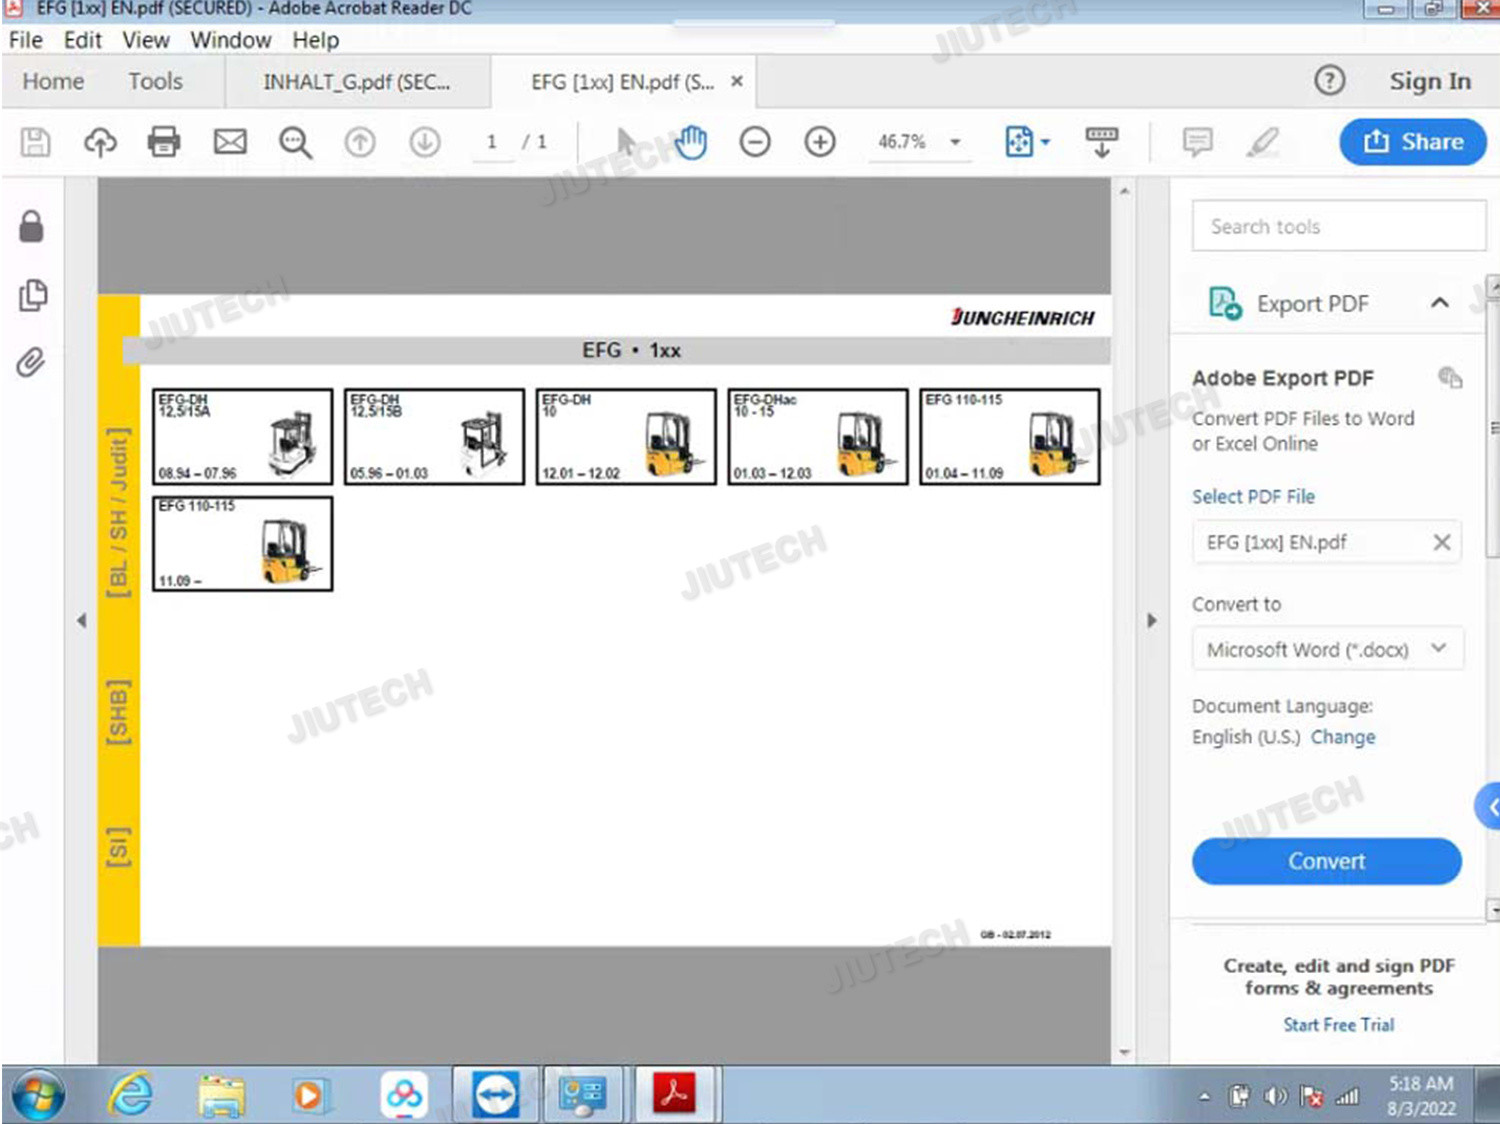Switch to INHALT_G.pdf document tab
The height and width of the screenshot is (1124, 1500).
(x=357, y=82)
